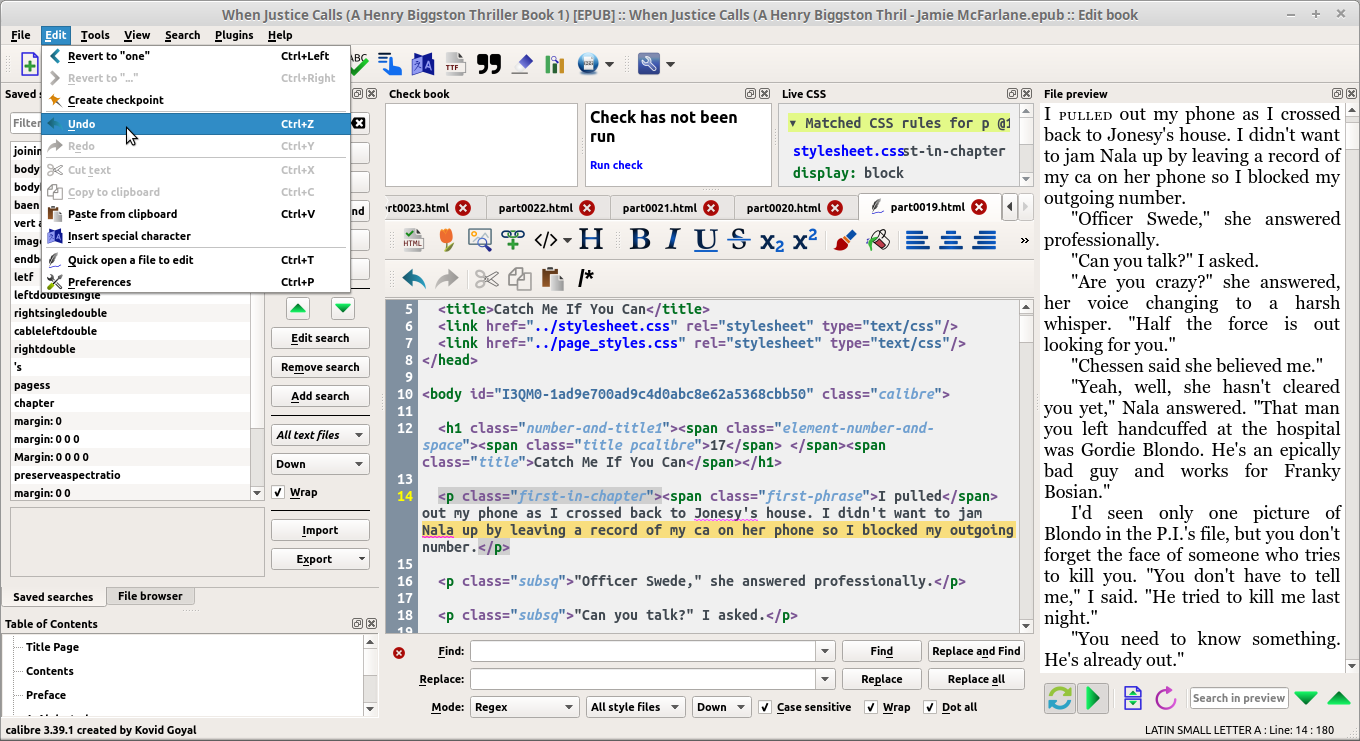Image resolution: width=1360 pixels, height=741 pixels.
Task: Apply italic formatting with the I icon
Action: [673, 240]
